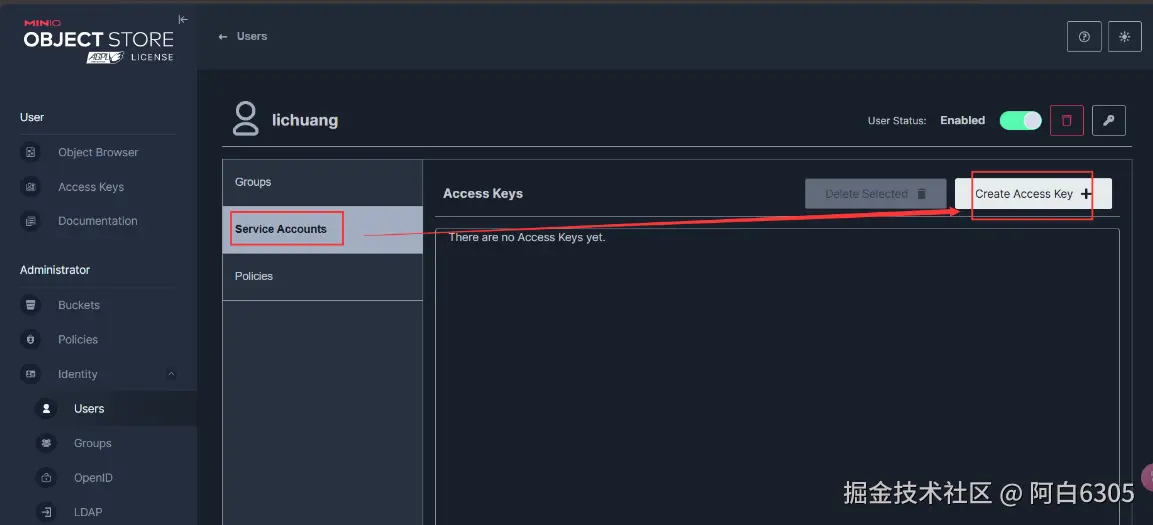Click the Delete Selected button
Image resolution: width=1153 pixels, height=525 pixels.
click(x=876, y=194)
